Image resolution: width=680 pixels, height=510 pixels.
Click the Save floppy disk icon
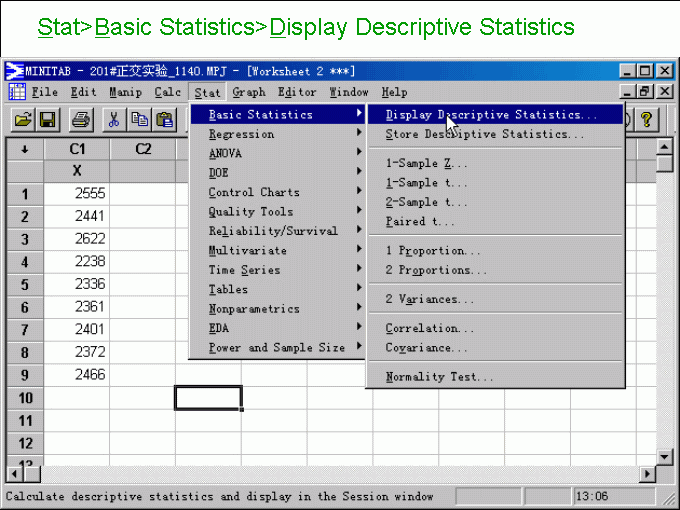point(47,120)
